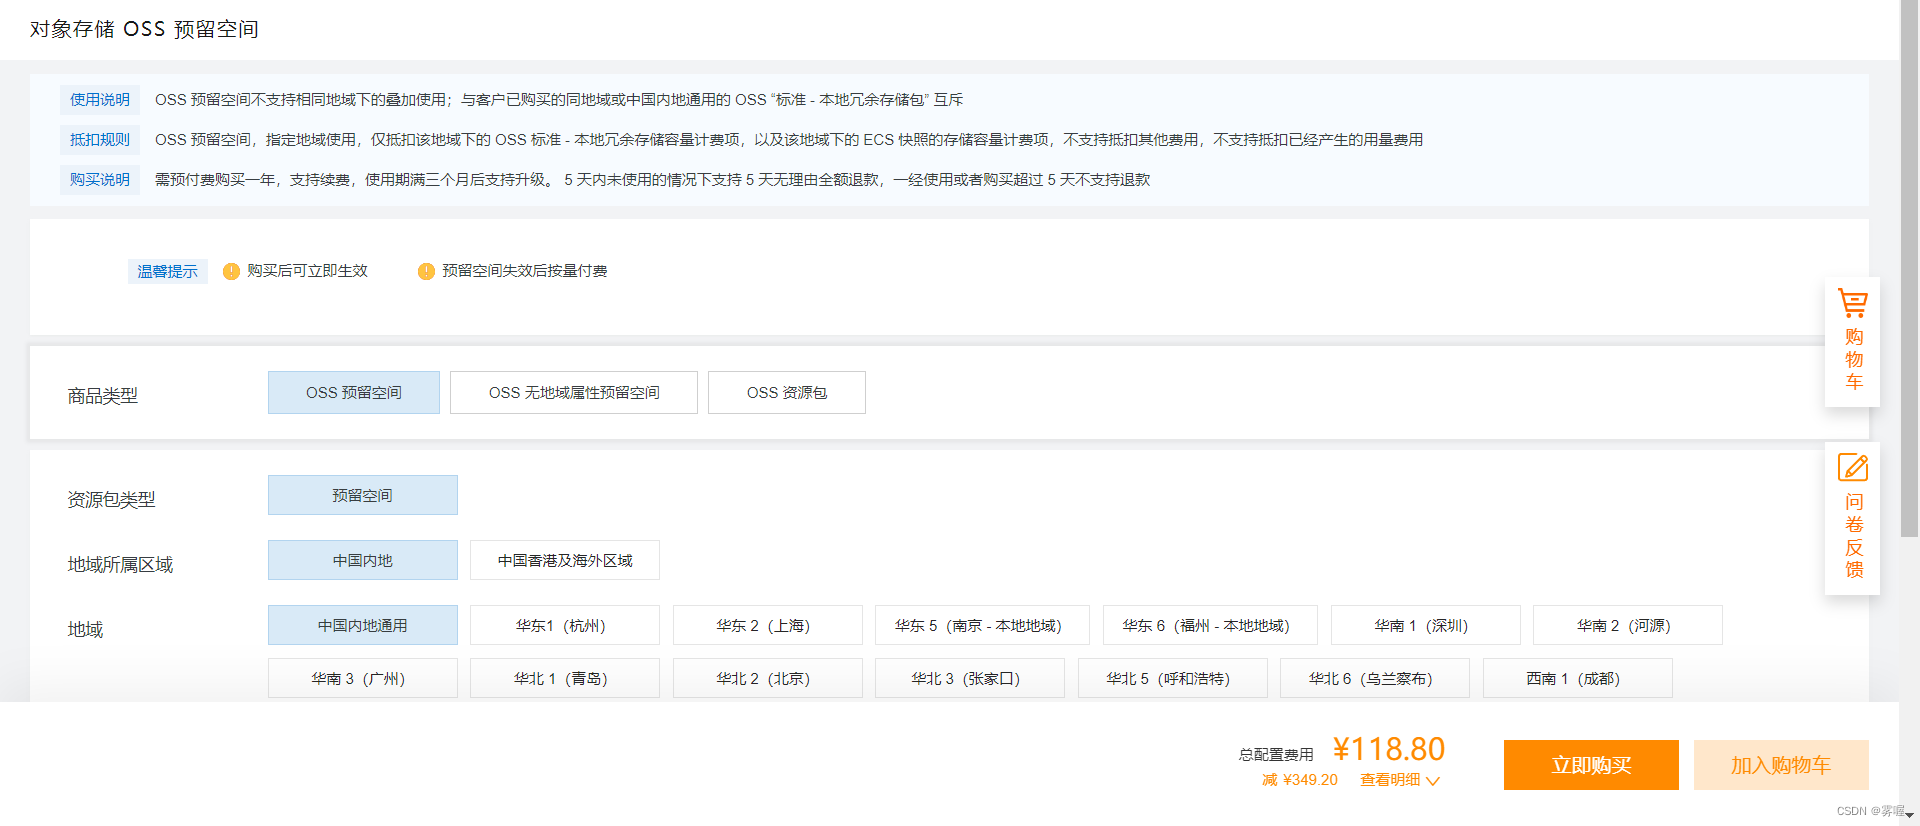This screenshot has width=1920, height=826.
Task: Pick region 华北 3（张家口）
Action: tap(970, 678)
